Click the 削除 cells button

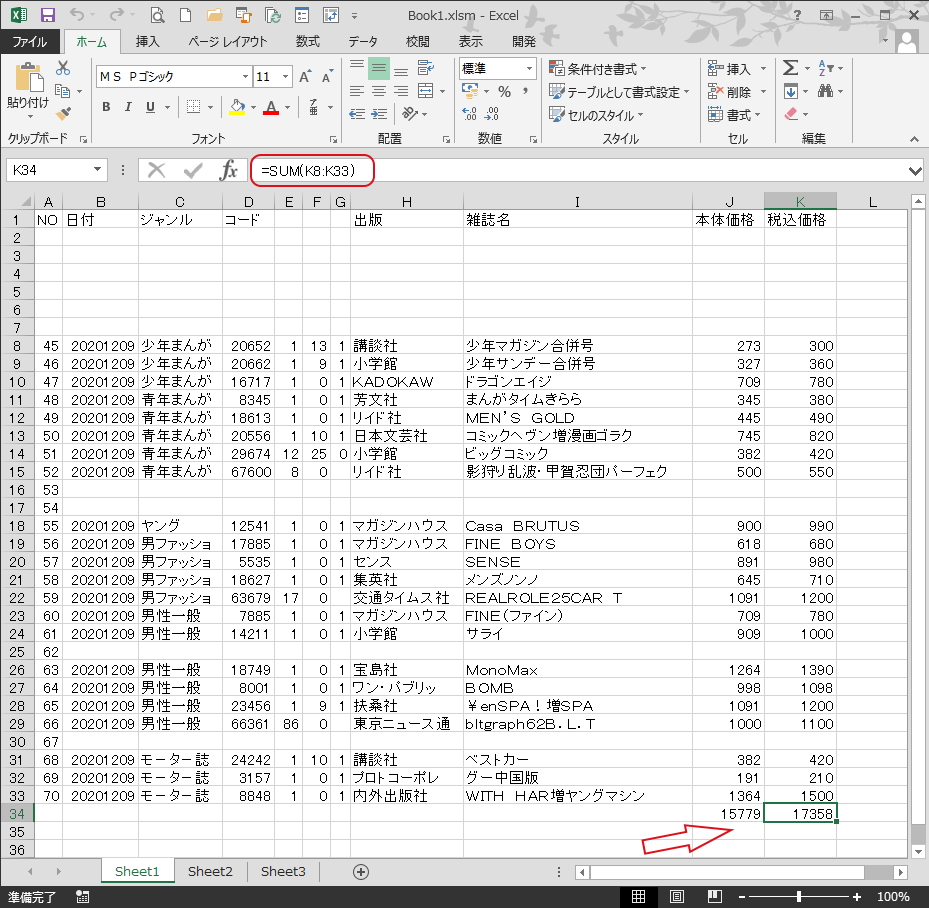coord(730,92)
